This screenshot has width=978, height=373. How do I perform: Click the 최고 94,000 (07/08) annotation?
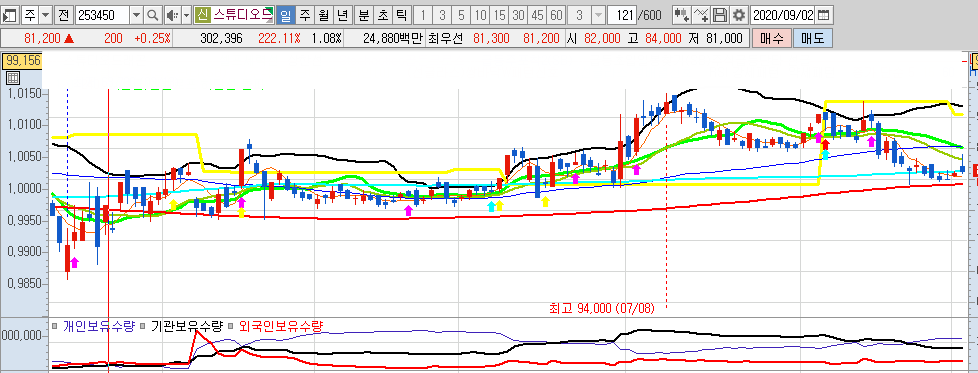[601, 308]
